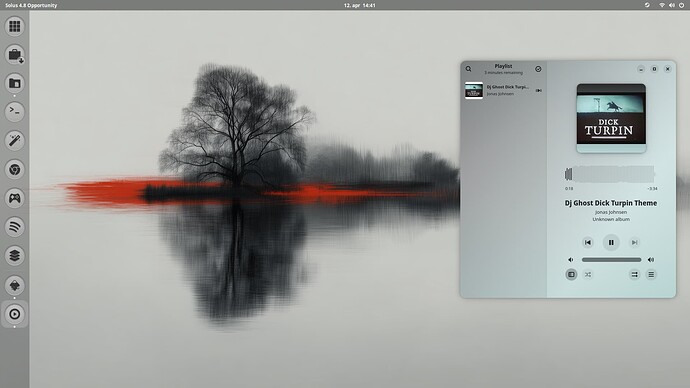The height and width of the screenshot is (388, 690).
Task: Open the clock and calendar at 14:41
Action: coord(360,5)
